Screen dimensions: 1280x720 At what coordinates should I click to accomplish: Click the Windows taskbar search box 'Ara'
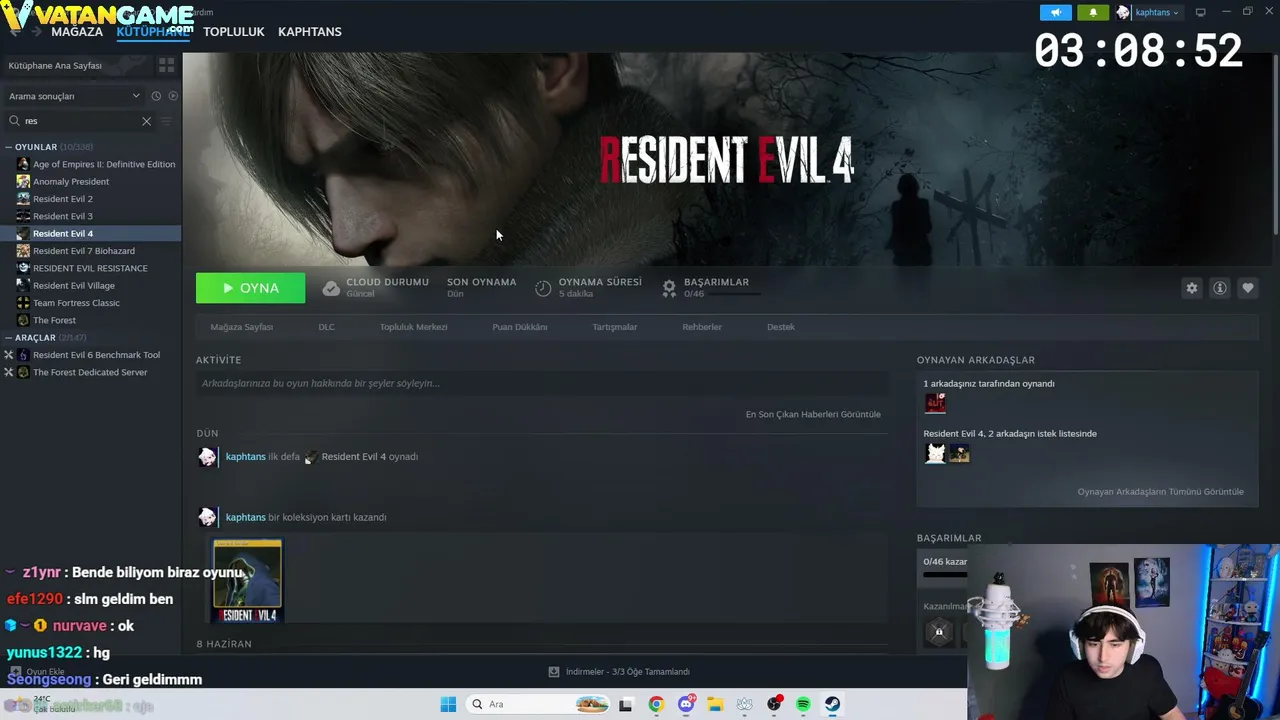[538, 704]
